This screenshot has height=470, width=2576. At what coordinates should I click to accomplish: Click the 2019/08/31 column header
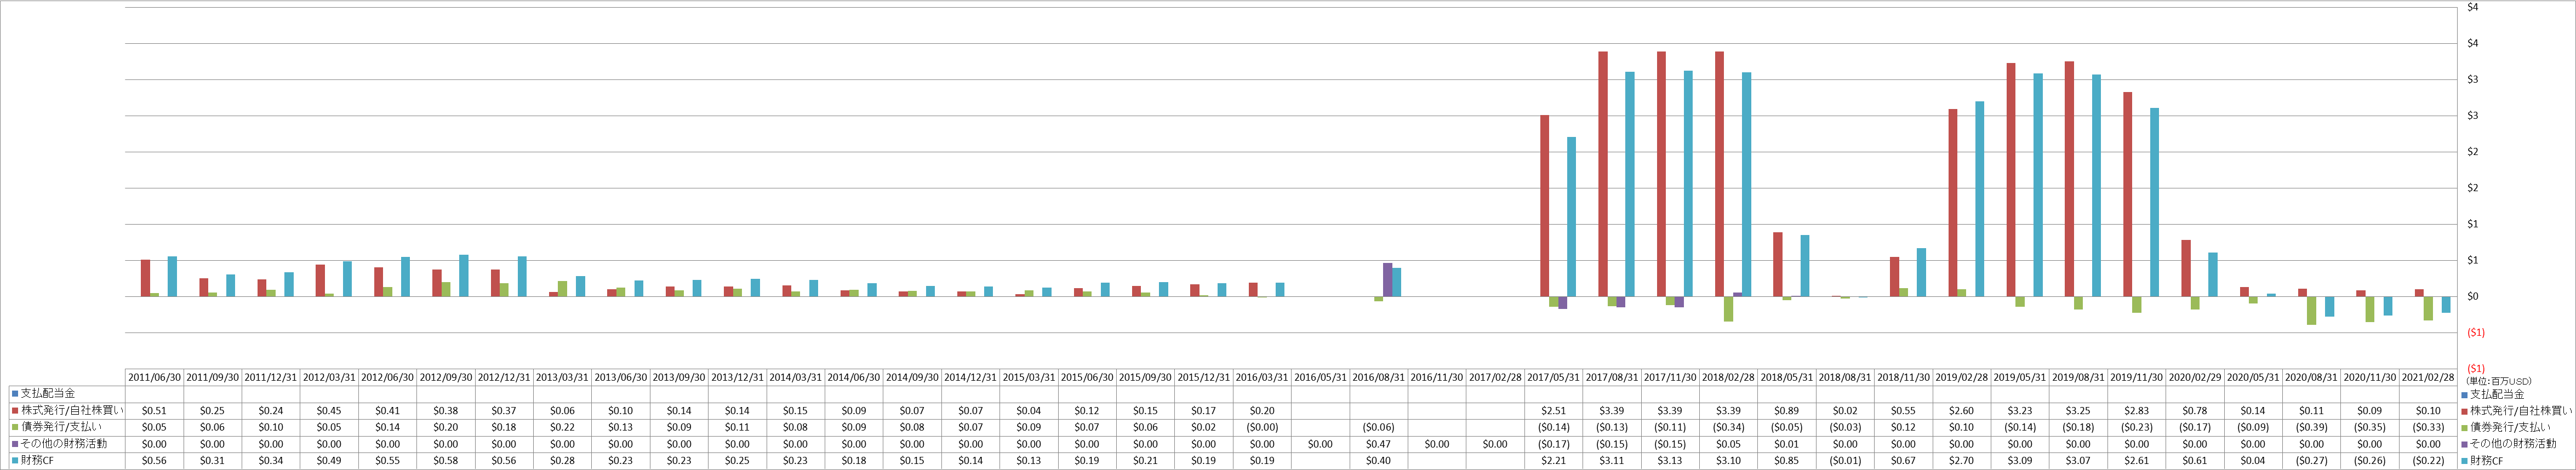click(x=2078, y=377)
